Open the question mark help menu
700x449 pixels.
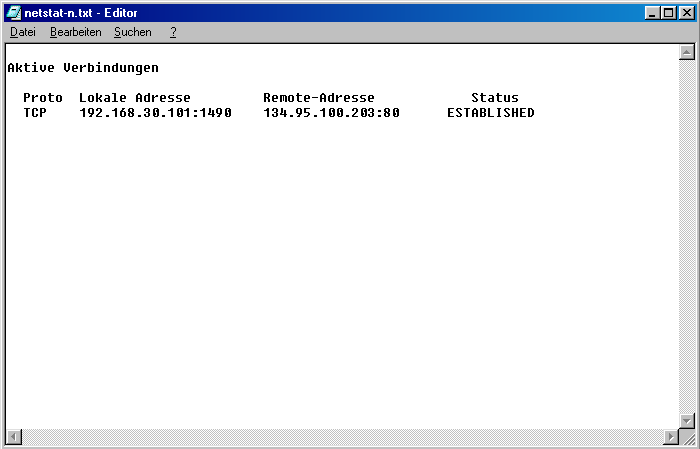tap(173, 32)
